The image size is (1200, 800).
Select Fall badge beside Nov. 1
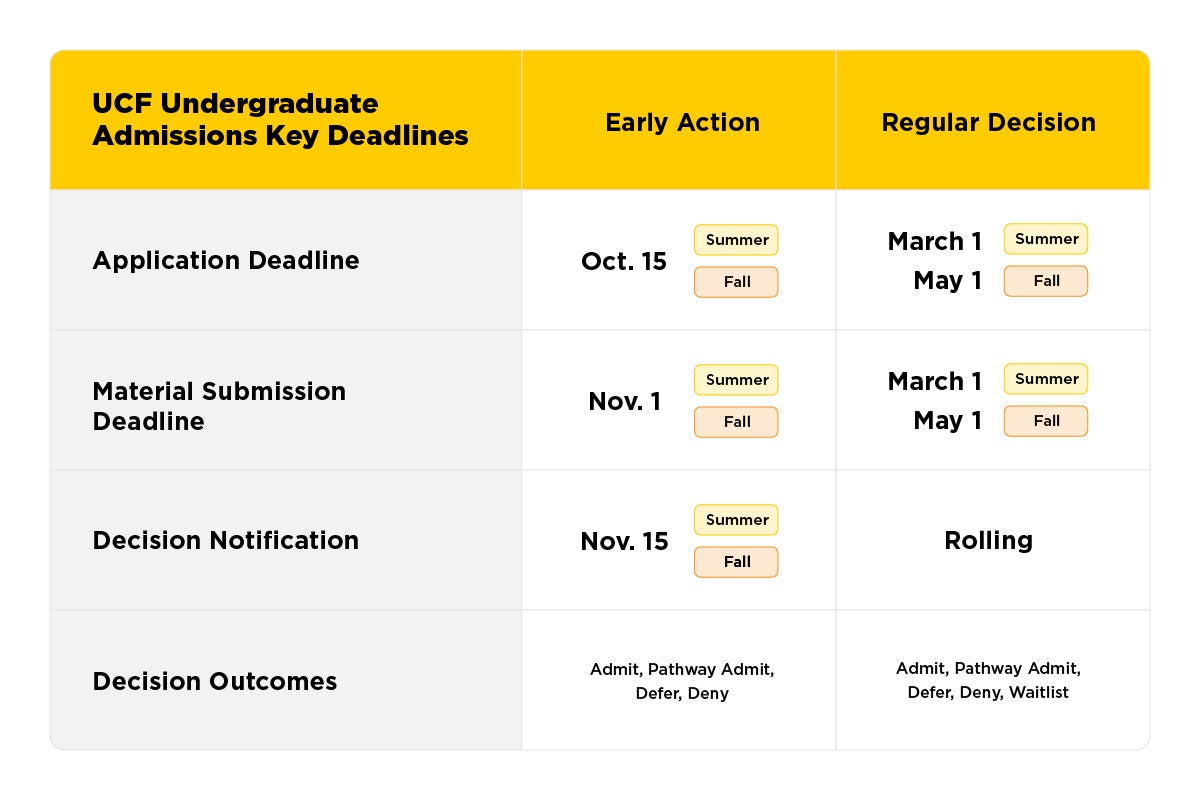(x=736, y=422)
